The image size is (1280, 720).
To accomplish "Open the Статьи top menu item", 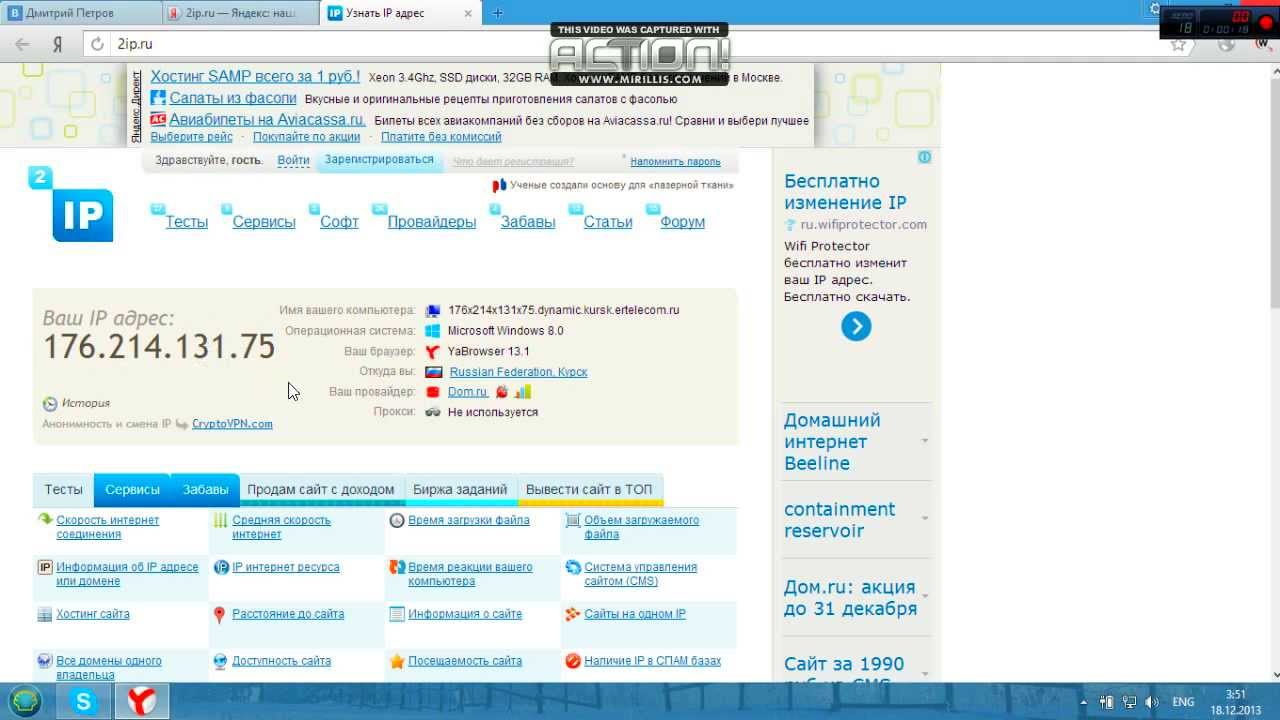I will 608,222.
